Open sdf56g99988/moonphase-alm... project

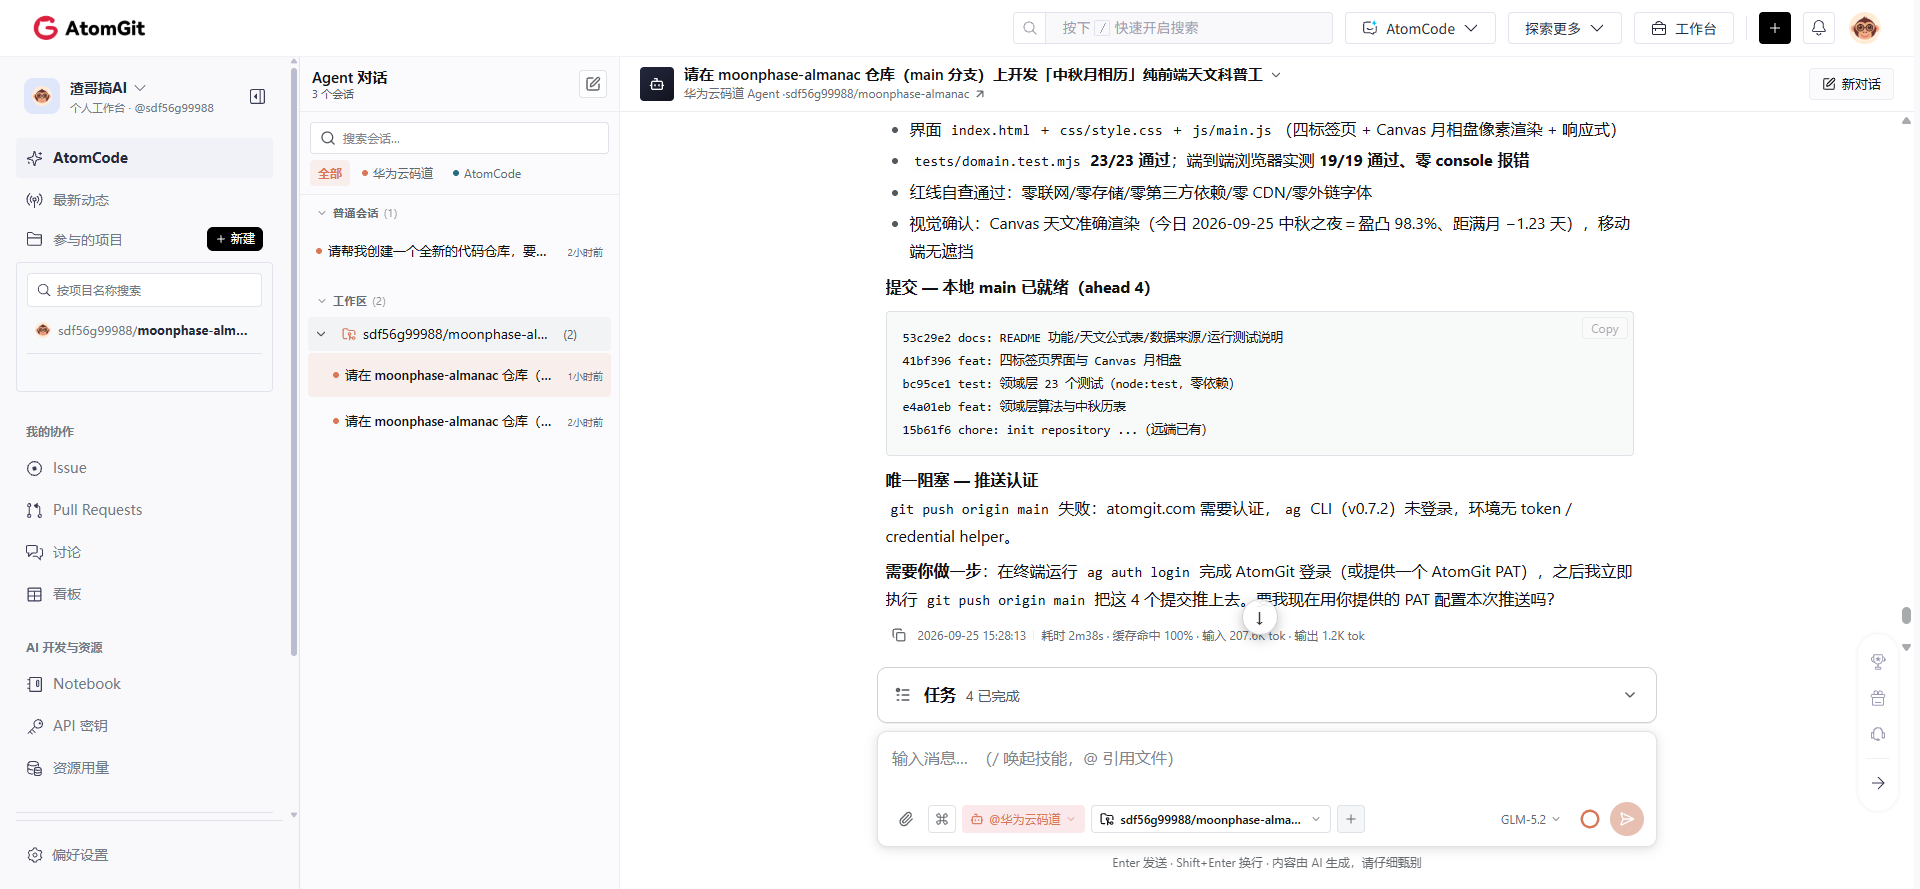(x=144, y=330)
